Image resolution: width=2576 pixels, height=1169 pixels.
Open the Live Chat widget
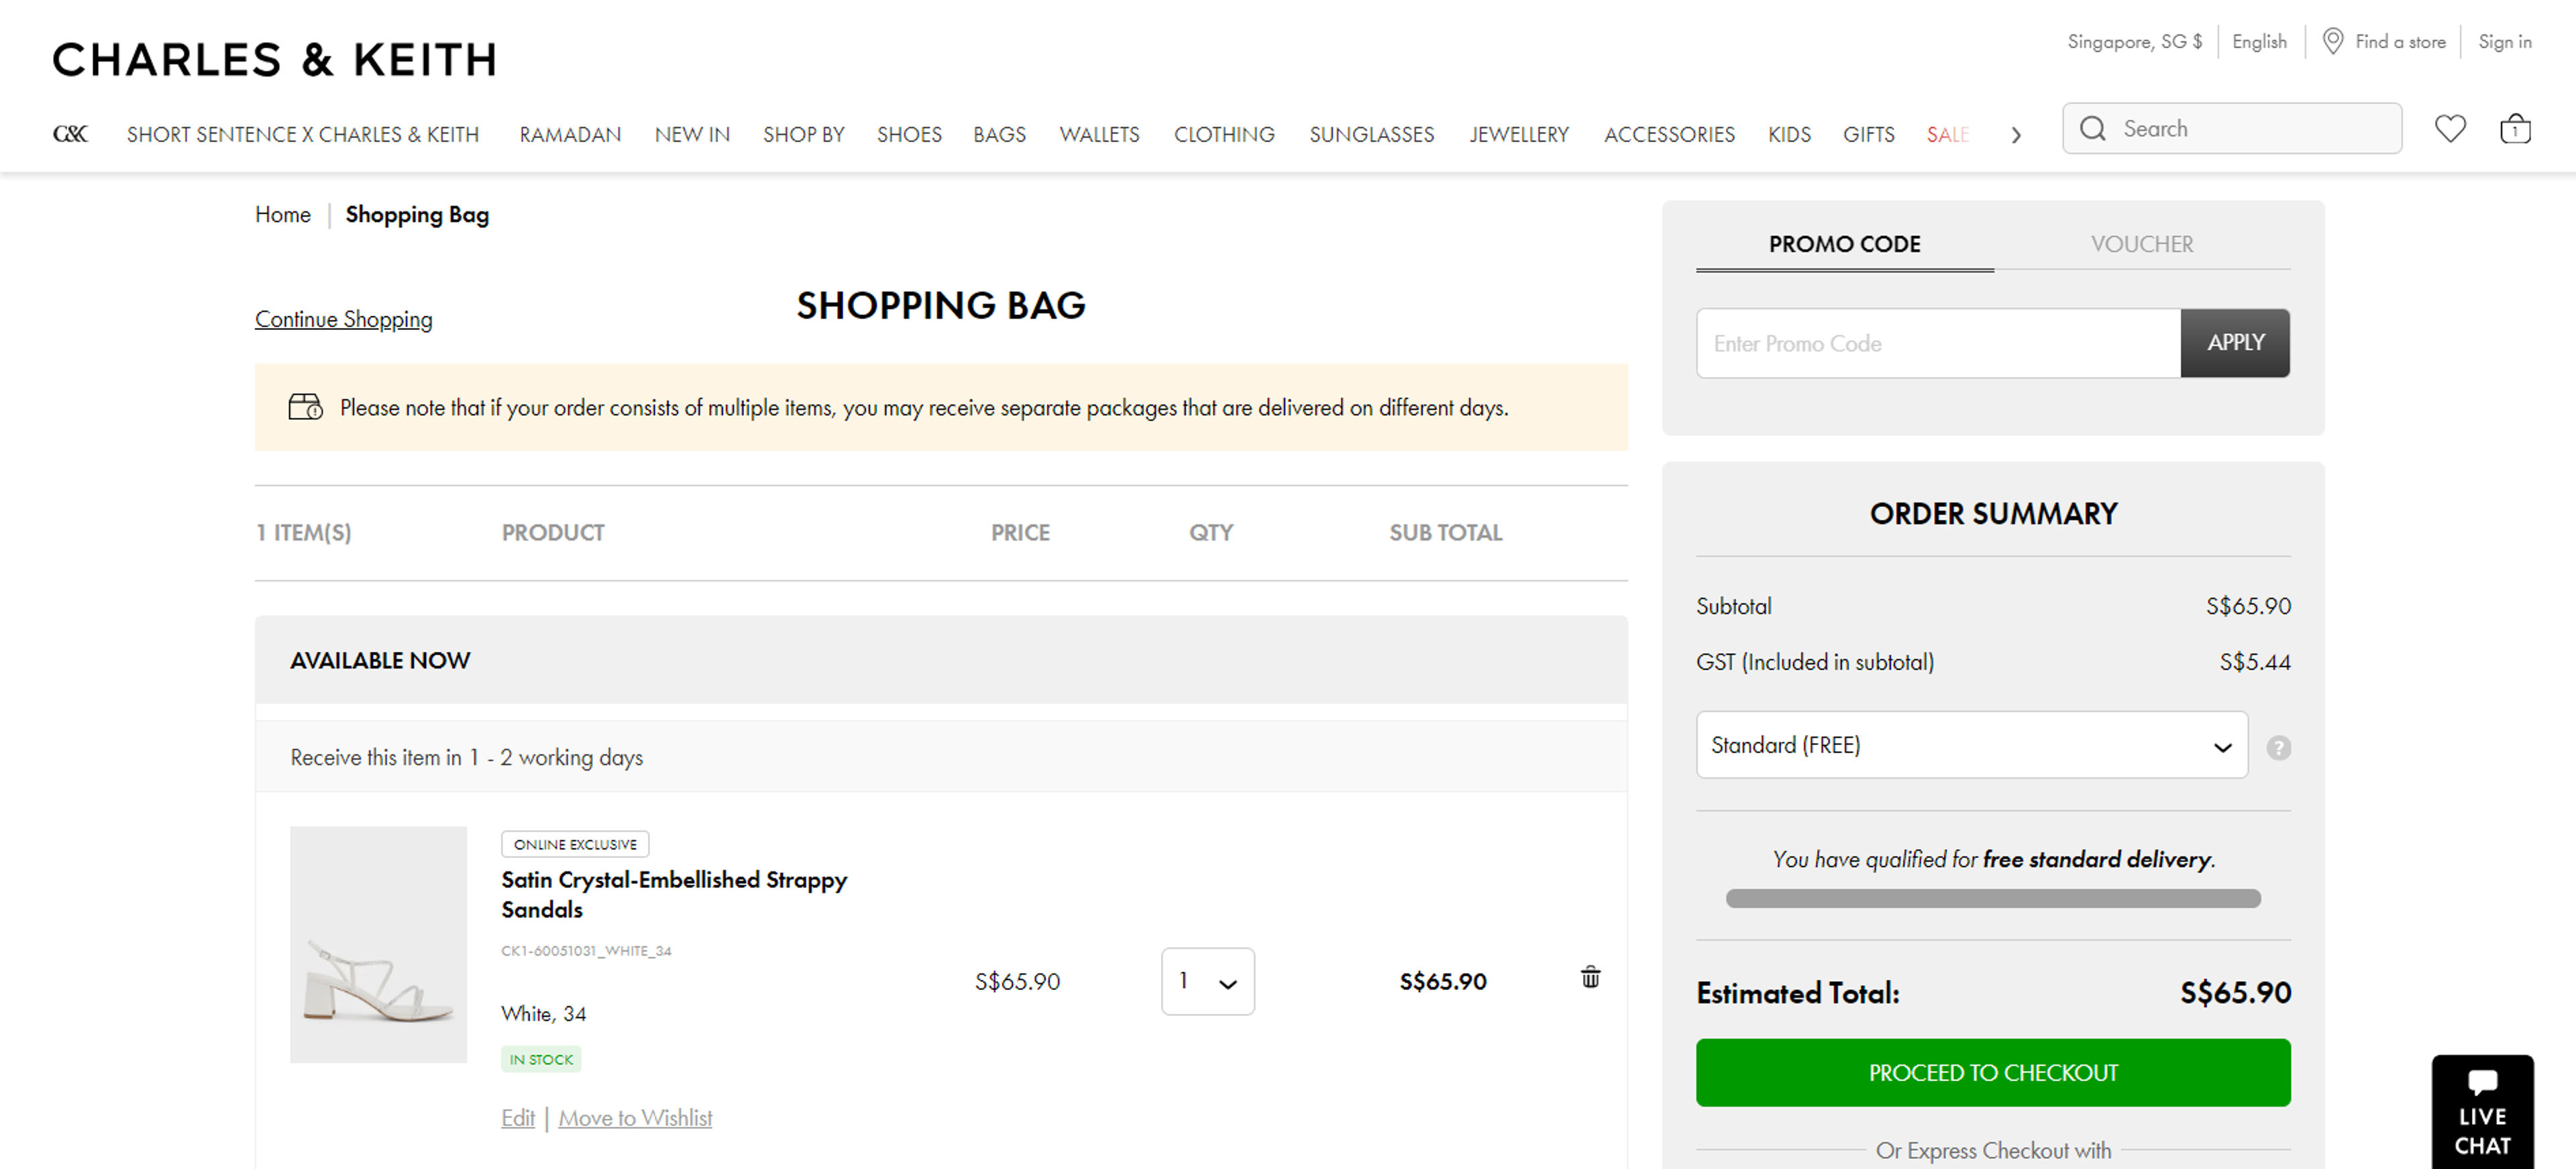[2482, 1112]
